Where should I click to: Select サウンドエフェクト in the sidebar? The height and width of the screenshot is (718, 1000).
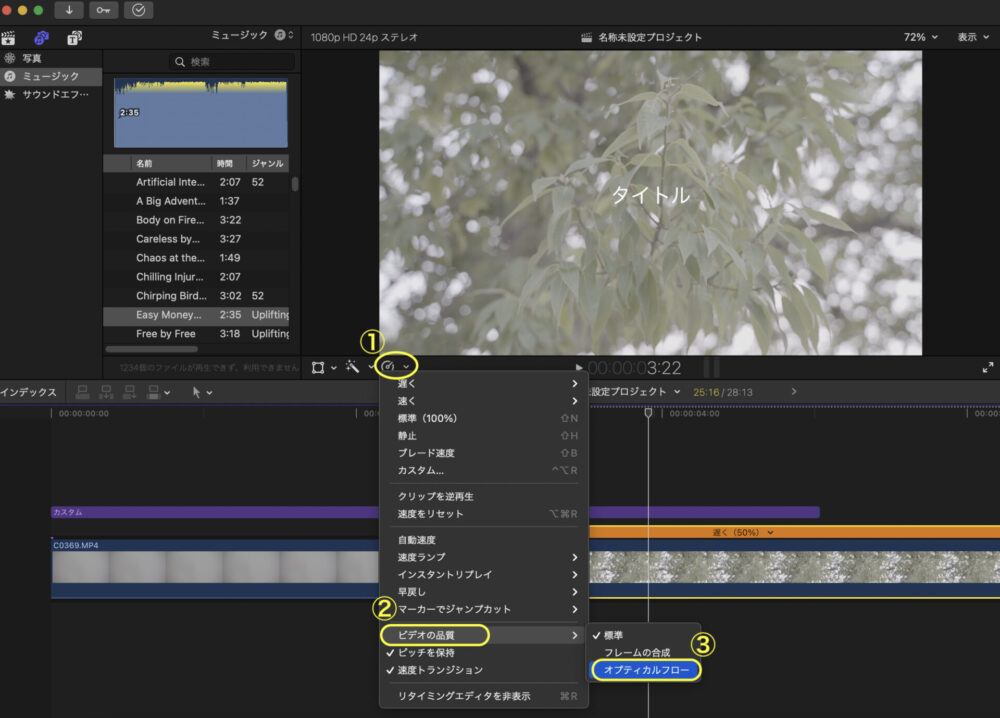55,95
